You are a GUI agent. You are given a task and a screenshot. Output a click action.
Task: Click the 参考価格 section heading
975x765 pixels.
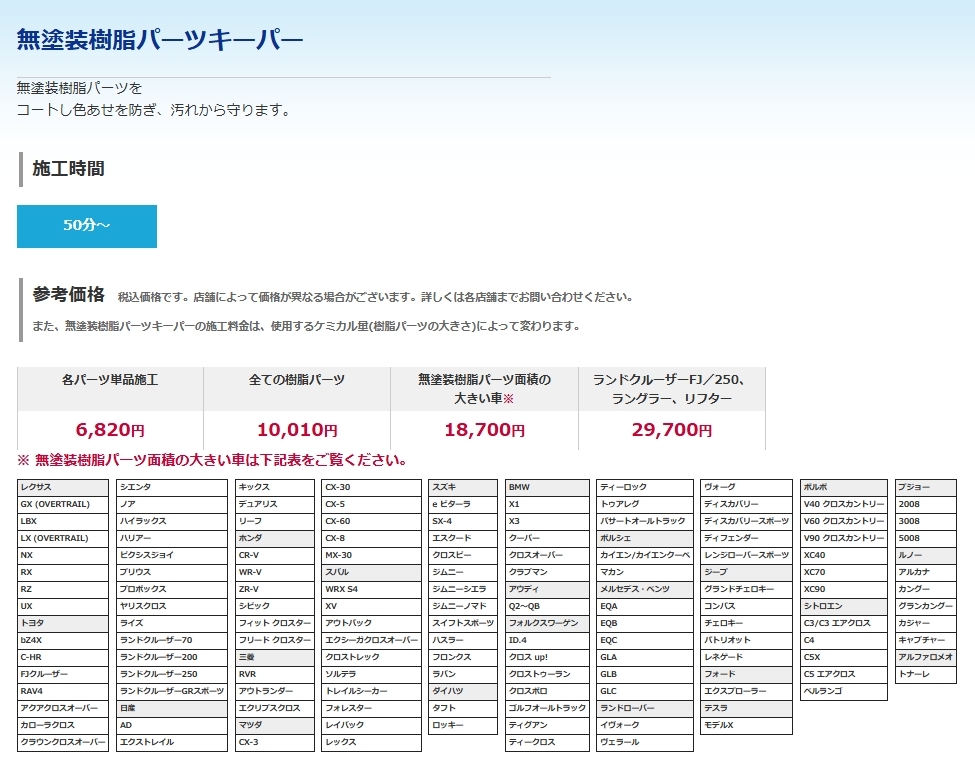[x=68, y=294]
